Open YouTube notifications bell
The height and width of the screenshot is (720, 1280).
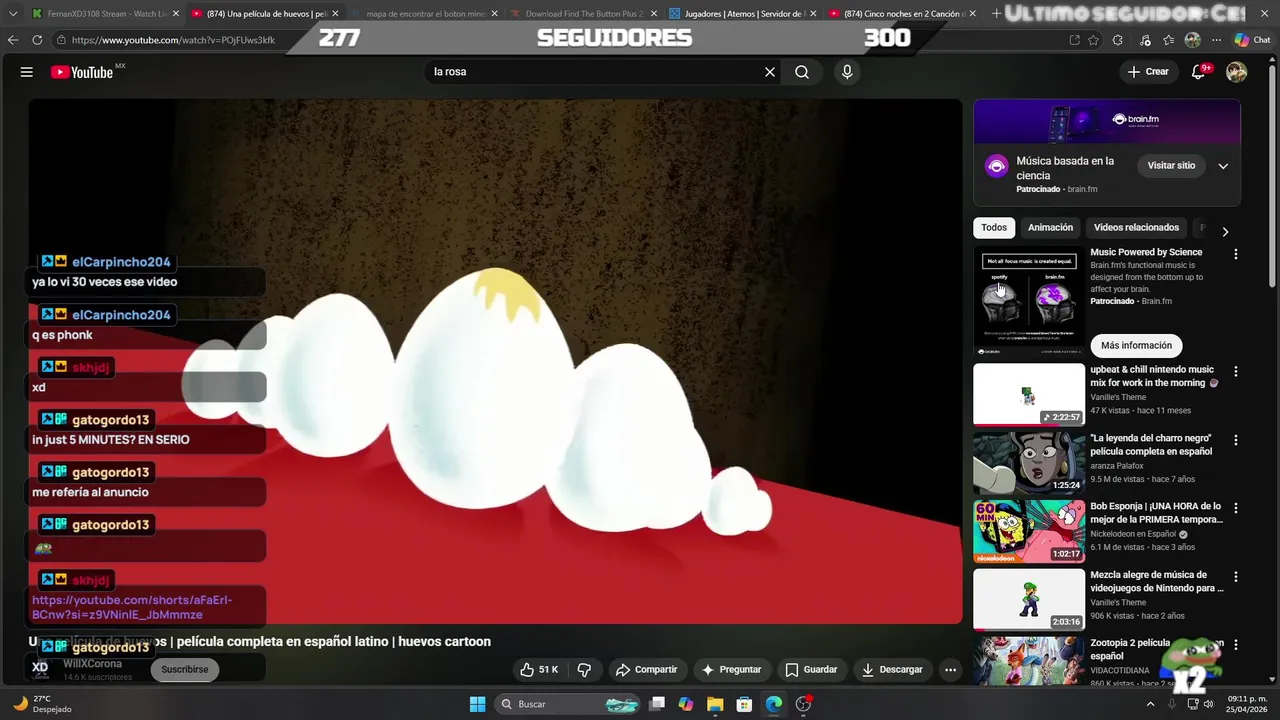(x=1199, y=72)
